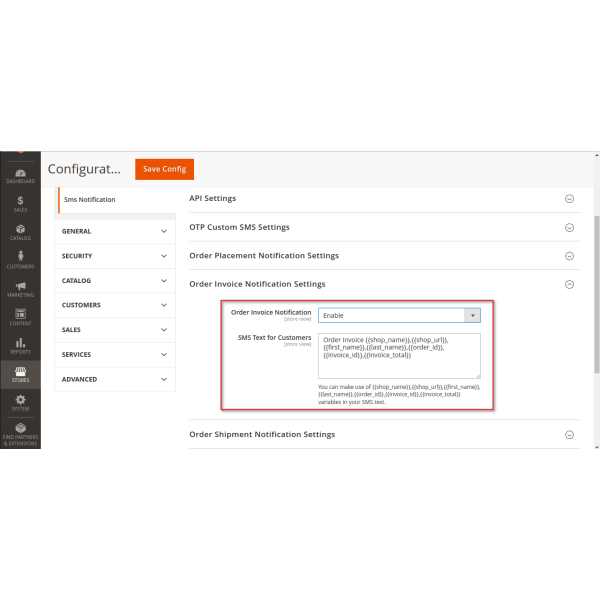Open Find Partners & Extensions icon

(x=20, y=431)
